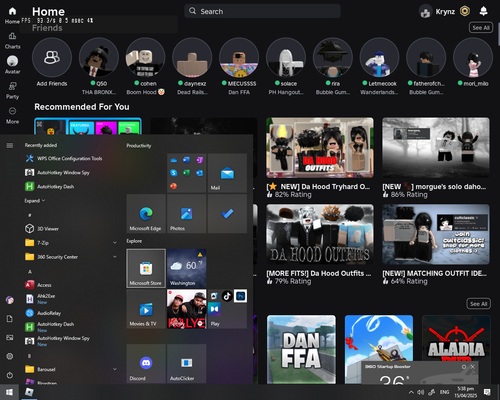Image resolution: width=500 pixels, height=400 pixels.
Task: Open MORE FITS Da Hood Outfits card
Action: coord(320,234)
